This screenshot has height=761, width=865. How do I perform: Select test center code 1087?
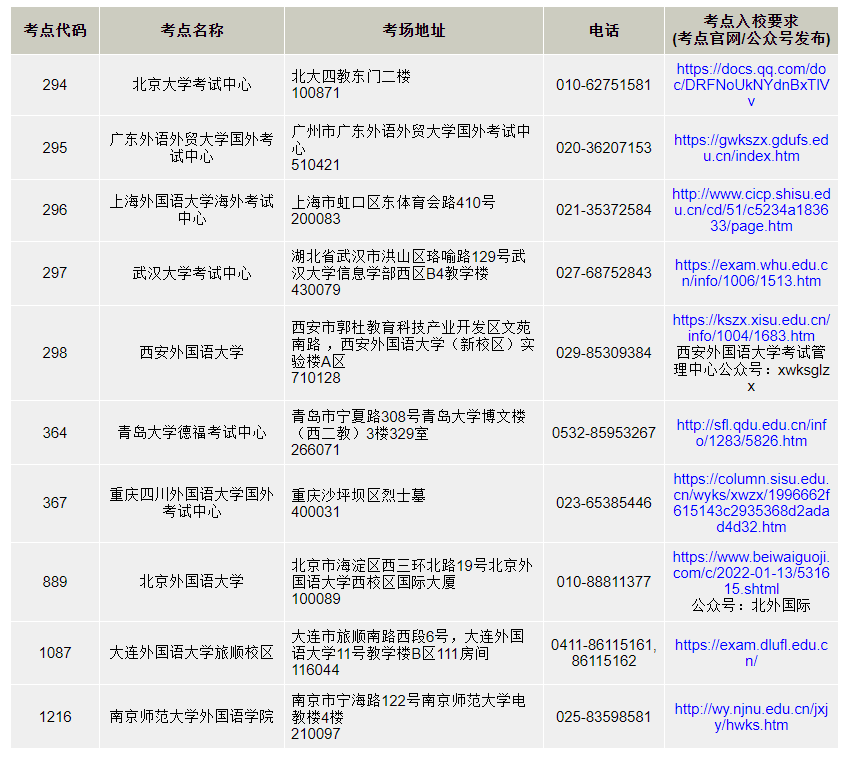pyautogui.click(x=55, y=653)
